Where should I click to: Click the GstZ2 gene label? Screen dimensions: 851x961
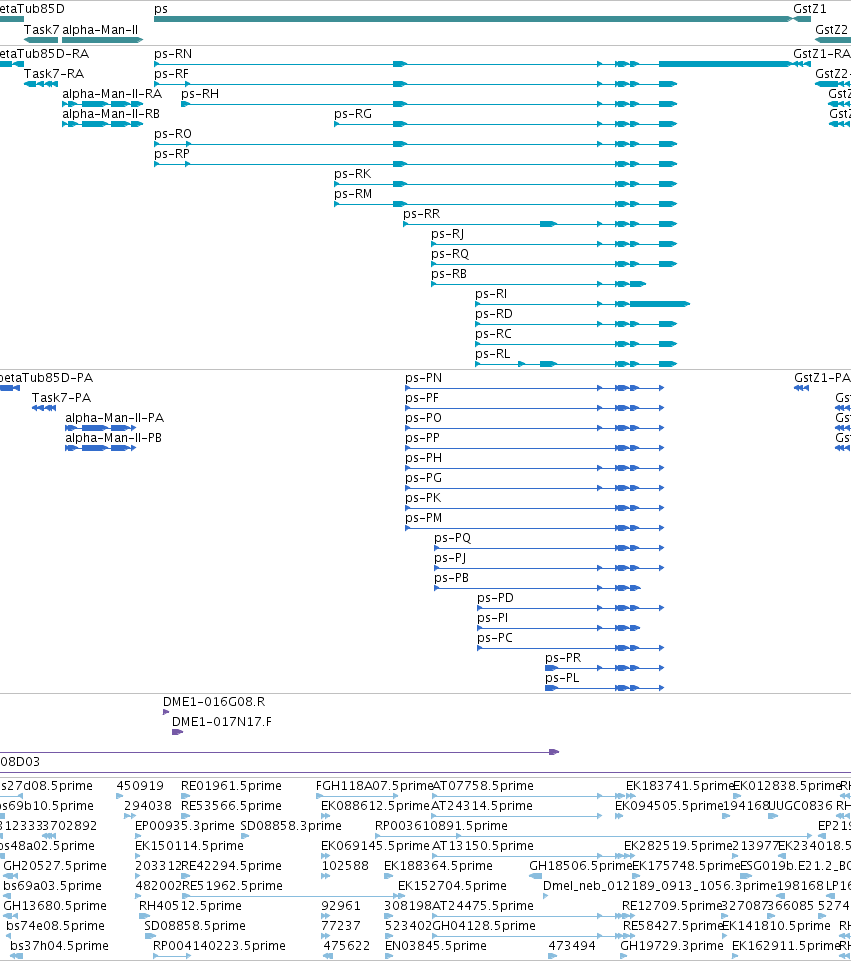[831, 29]
